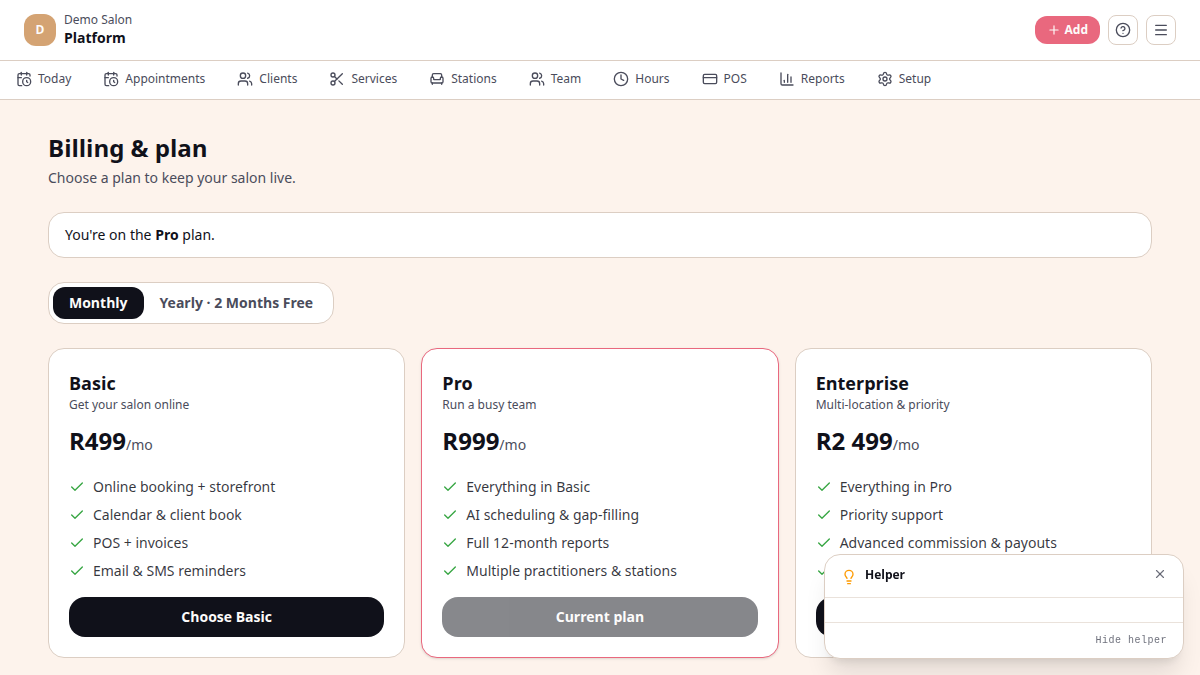The image size is (1200, 675).
Task: Go to the Appointments page
Action: click(154, 79)
